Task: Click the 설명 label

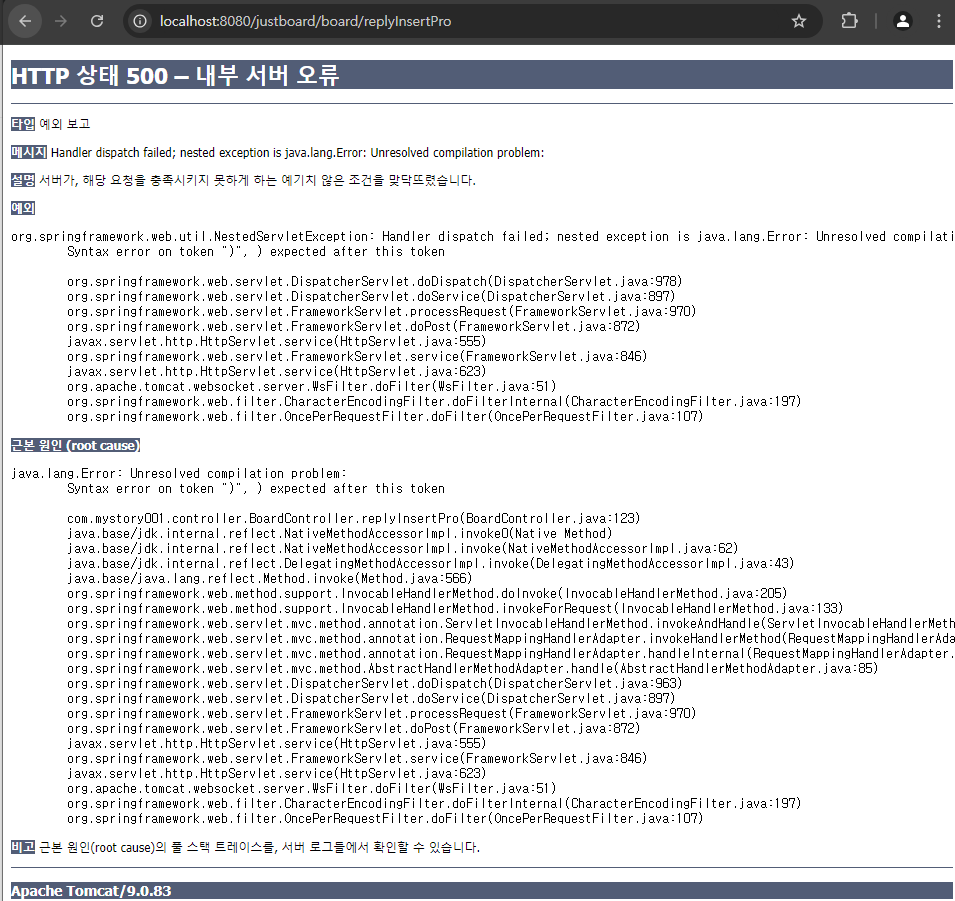Action: [x=23, y=180]
